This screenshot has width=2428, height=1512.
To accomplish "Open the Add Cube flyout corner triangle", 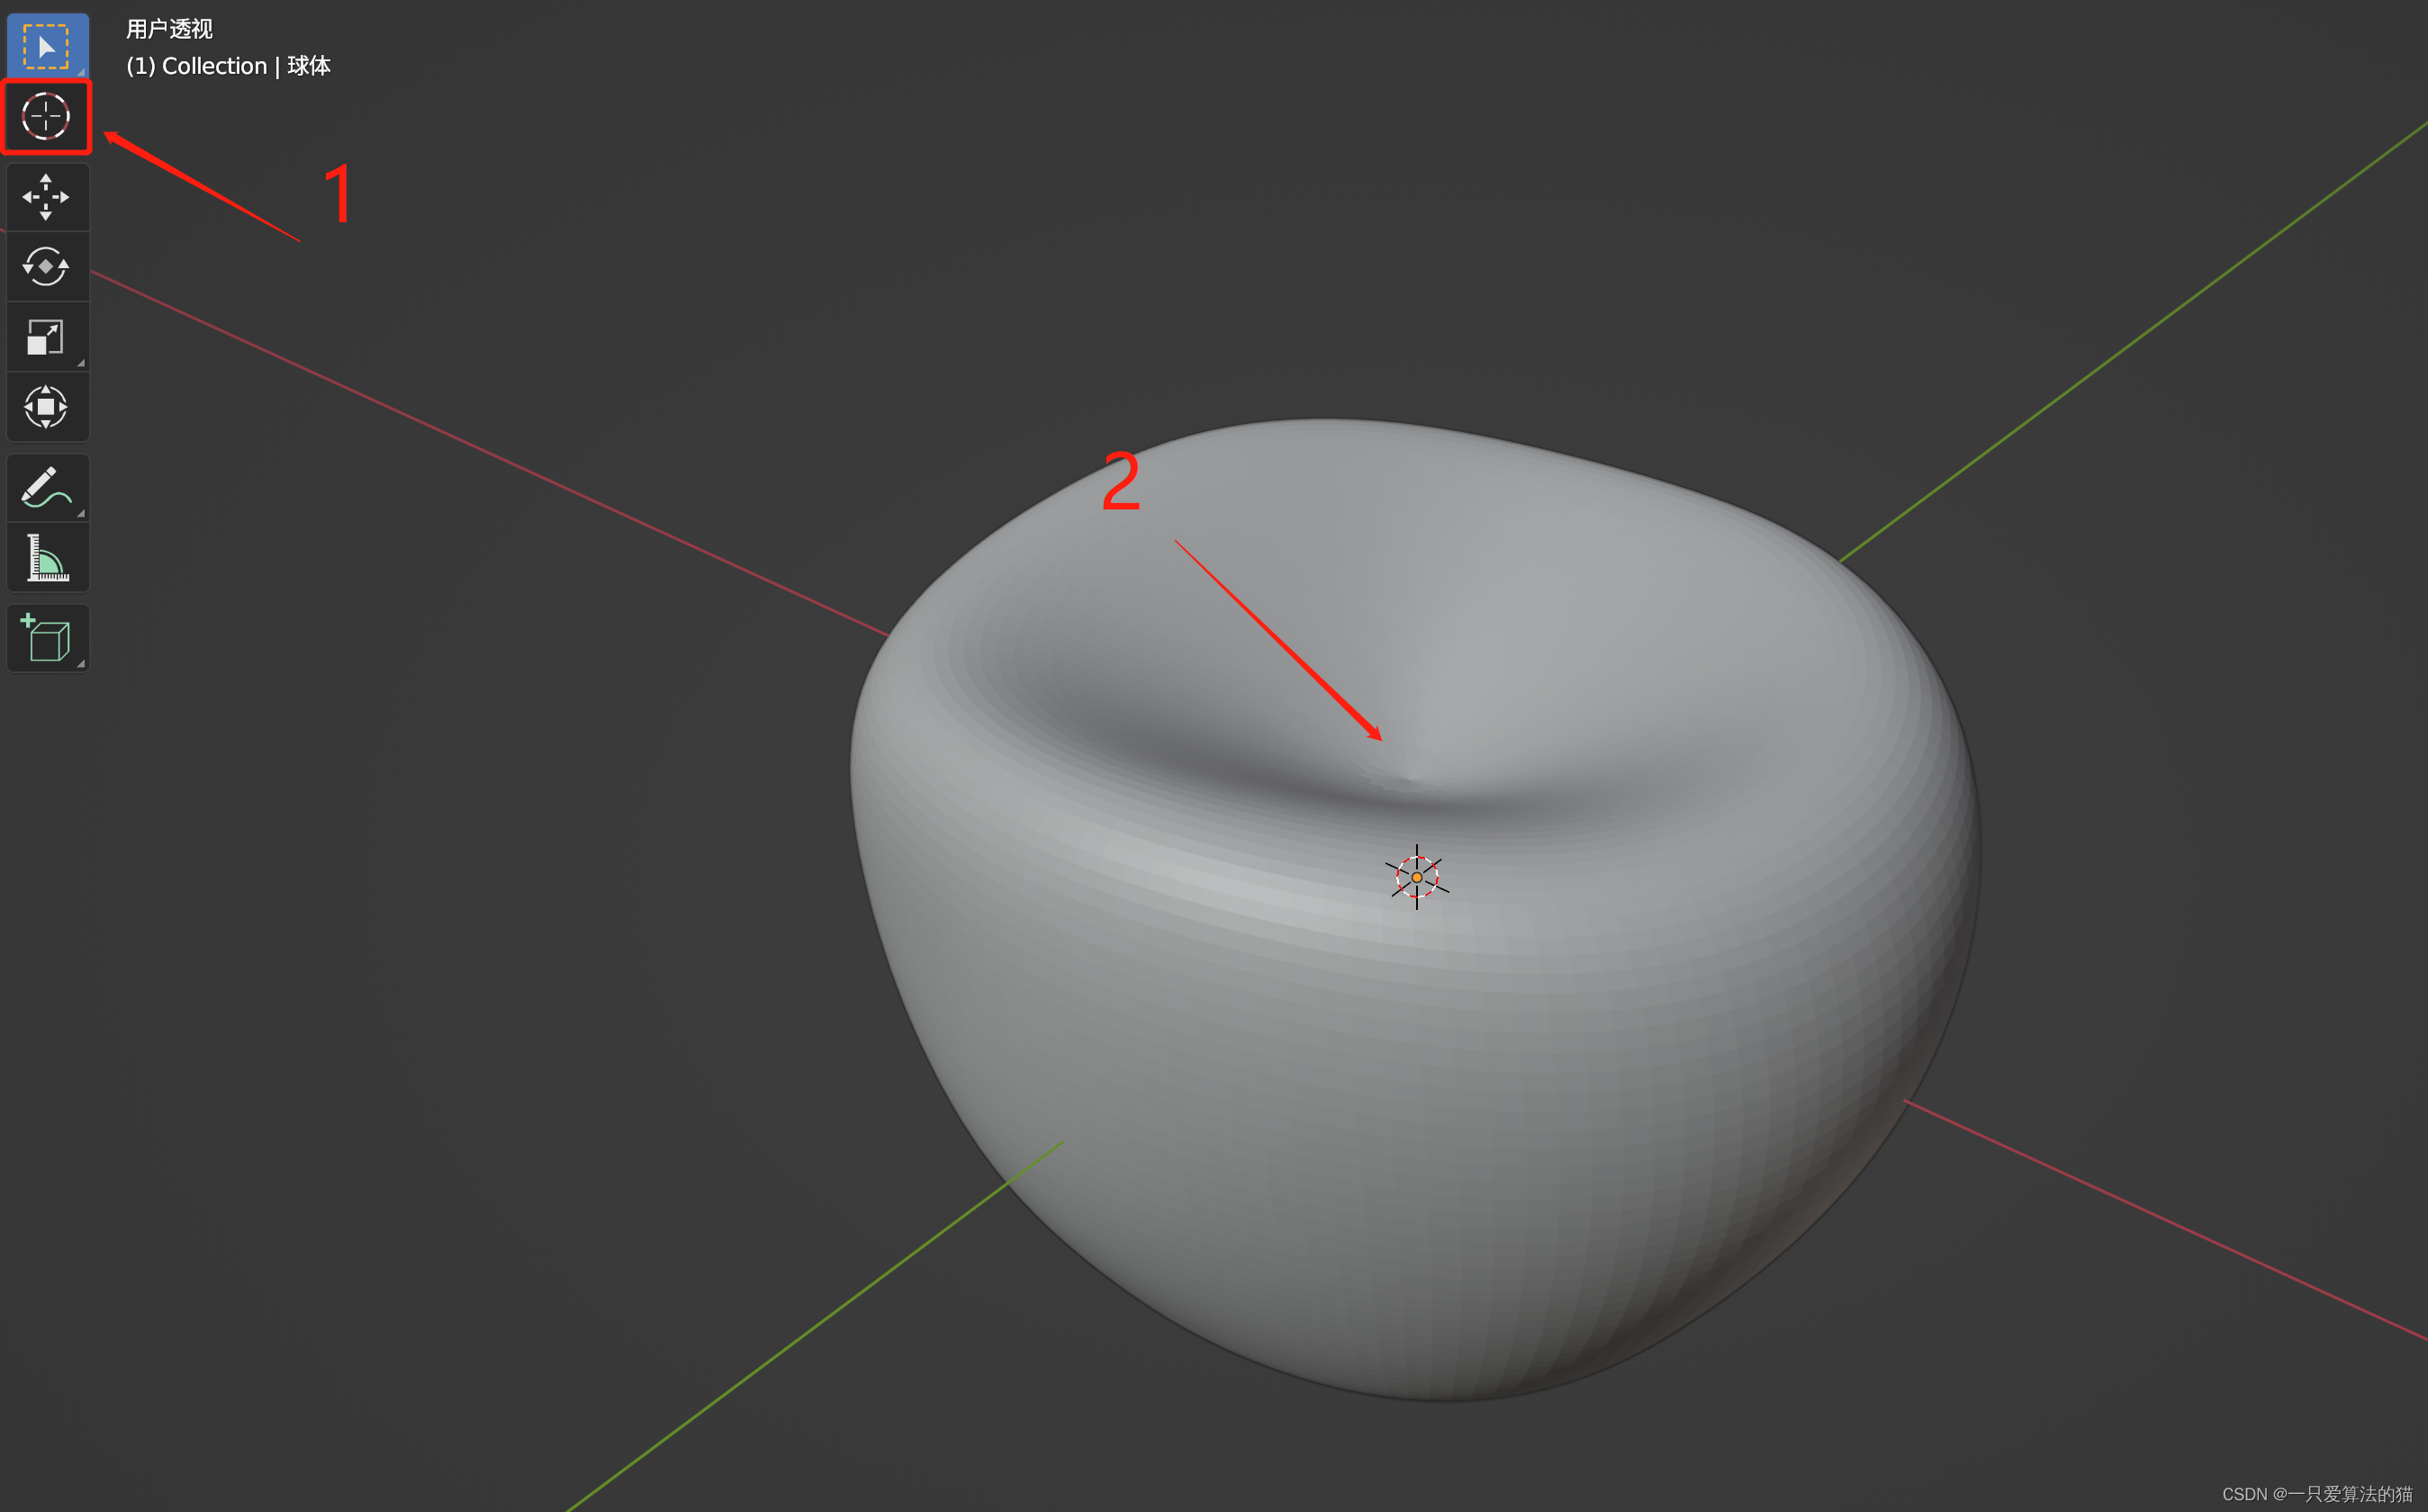I will pos(81,664).
